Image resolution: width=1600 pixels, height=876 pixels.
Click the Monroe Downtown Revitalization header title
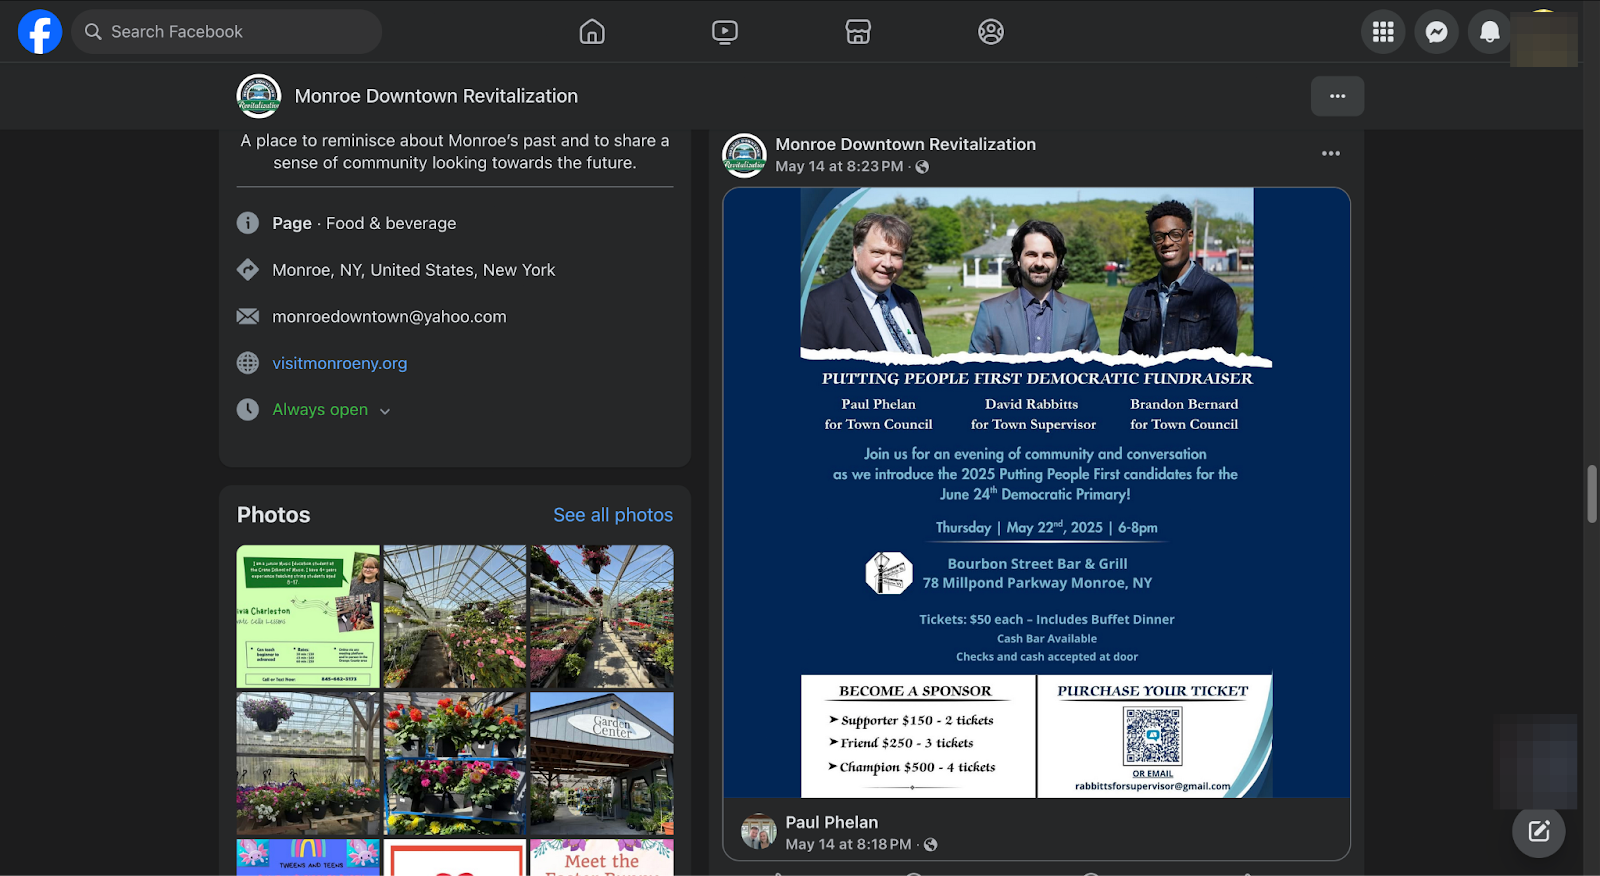pos(436,96)
